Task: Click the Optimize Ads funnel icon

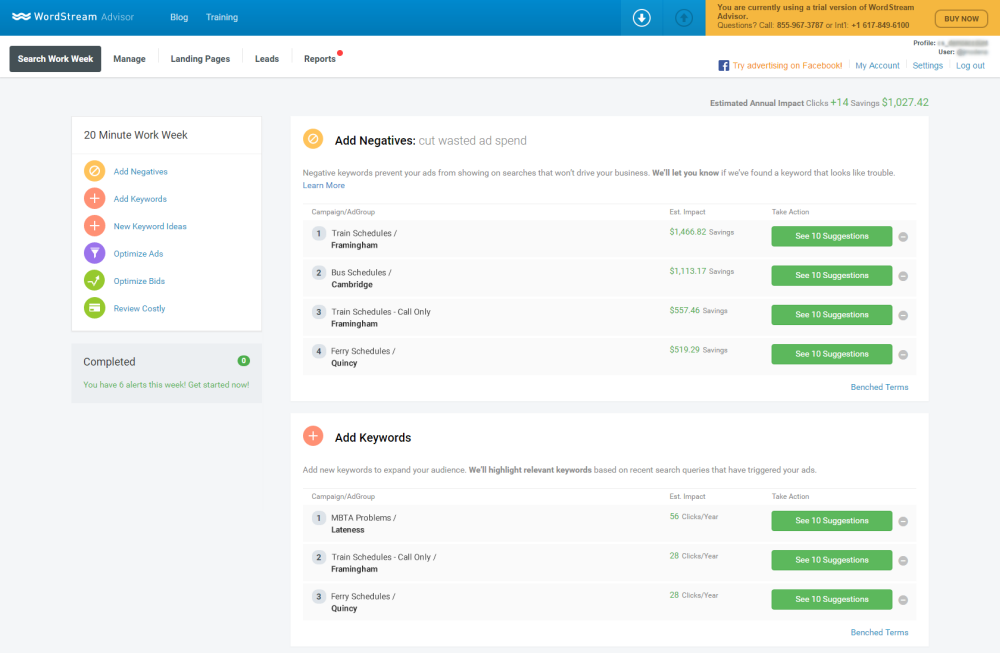Action: click(x=94, y=254)
